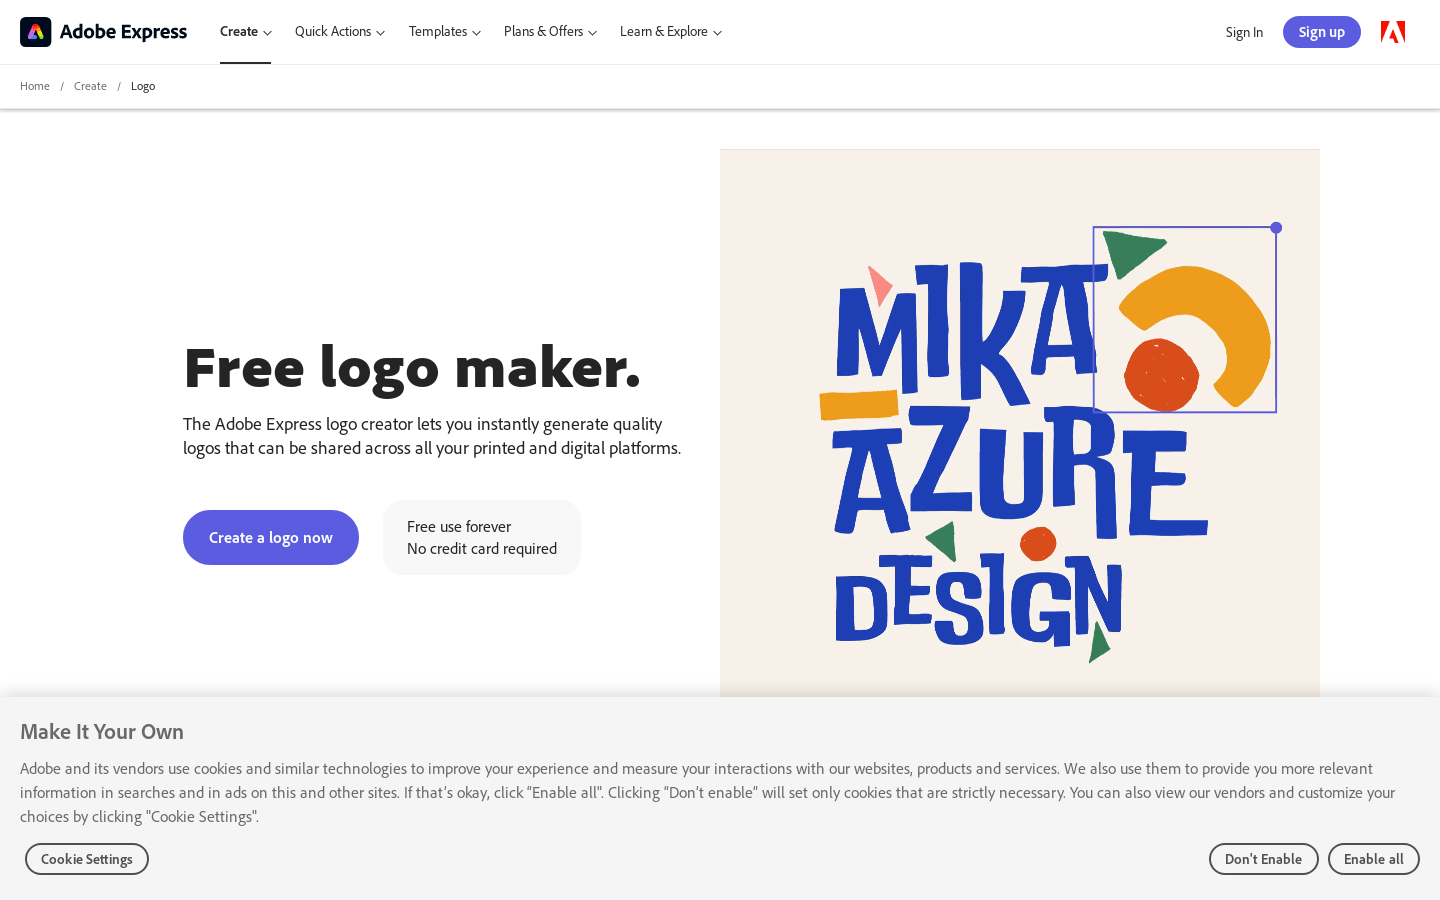
Task: Click the Adobe Express logo icon
Action: tap(36, 32)
